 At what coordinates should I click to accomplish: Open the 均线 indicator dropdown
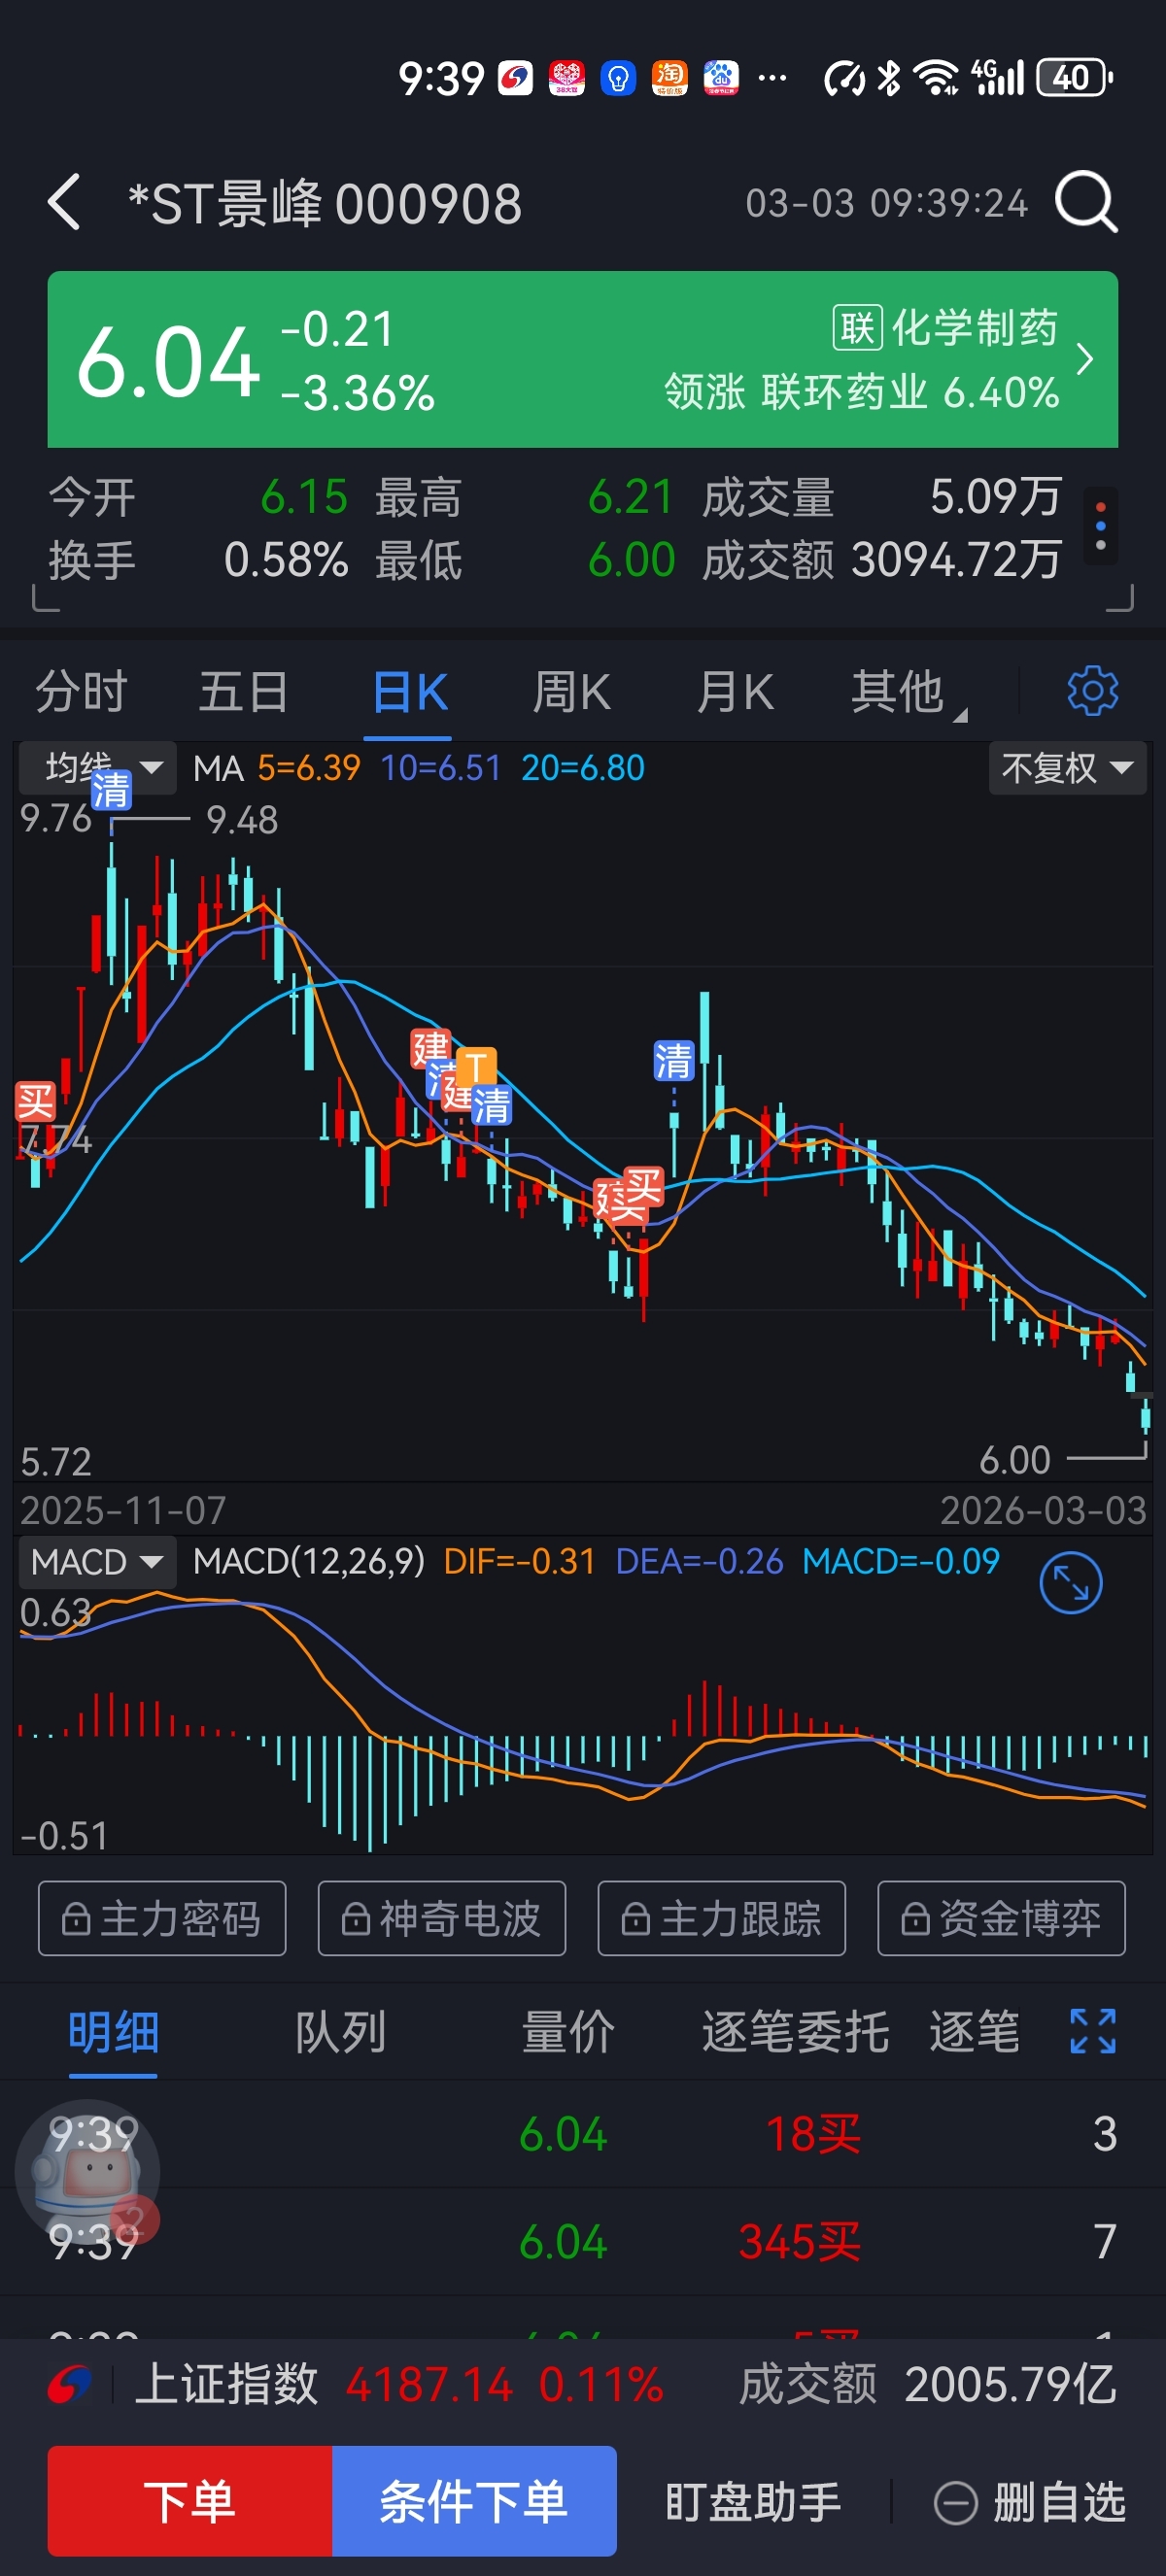tap(98, 767)
